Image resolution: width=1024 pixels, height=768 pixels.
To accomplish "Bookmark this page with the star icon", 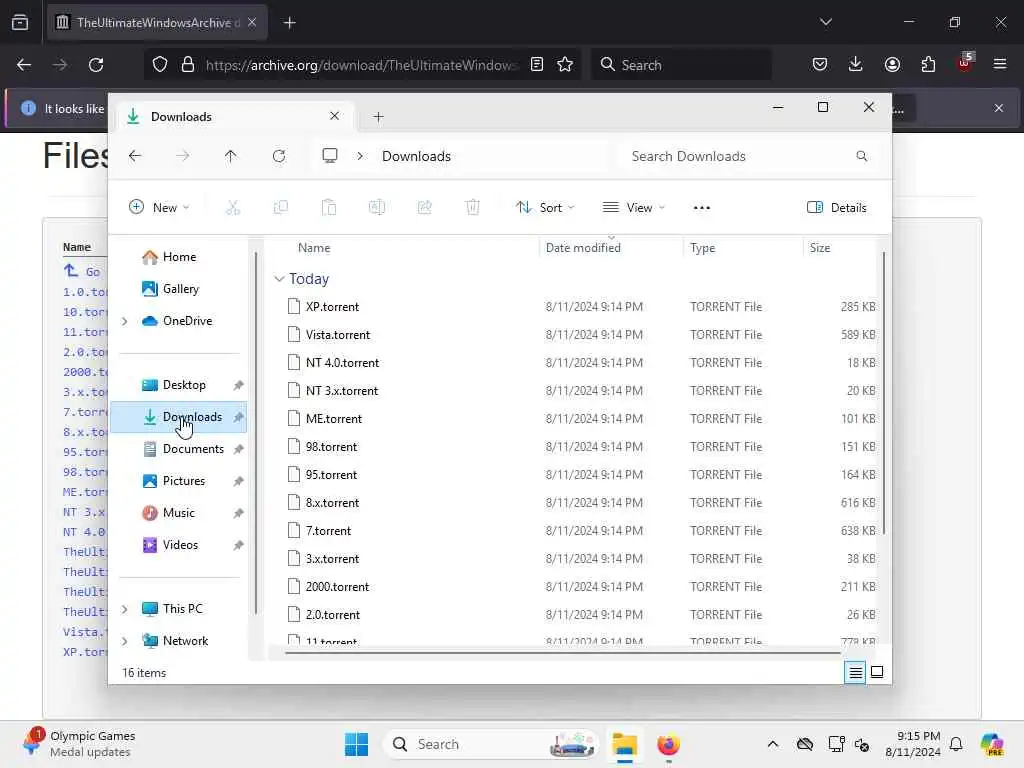I will click(565, 65).
